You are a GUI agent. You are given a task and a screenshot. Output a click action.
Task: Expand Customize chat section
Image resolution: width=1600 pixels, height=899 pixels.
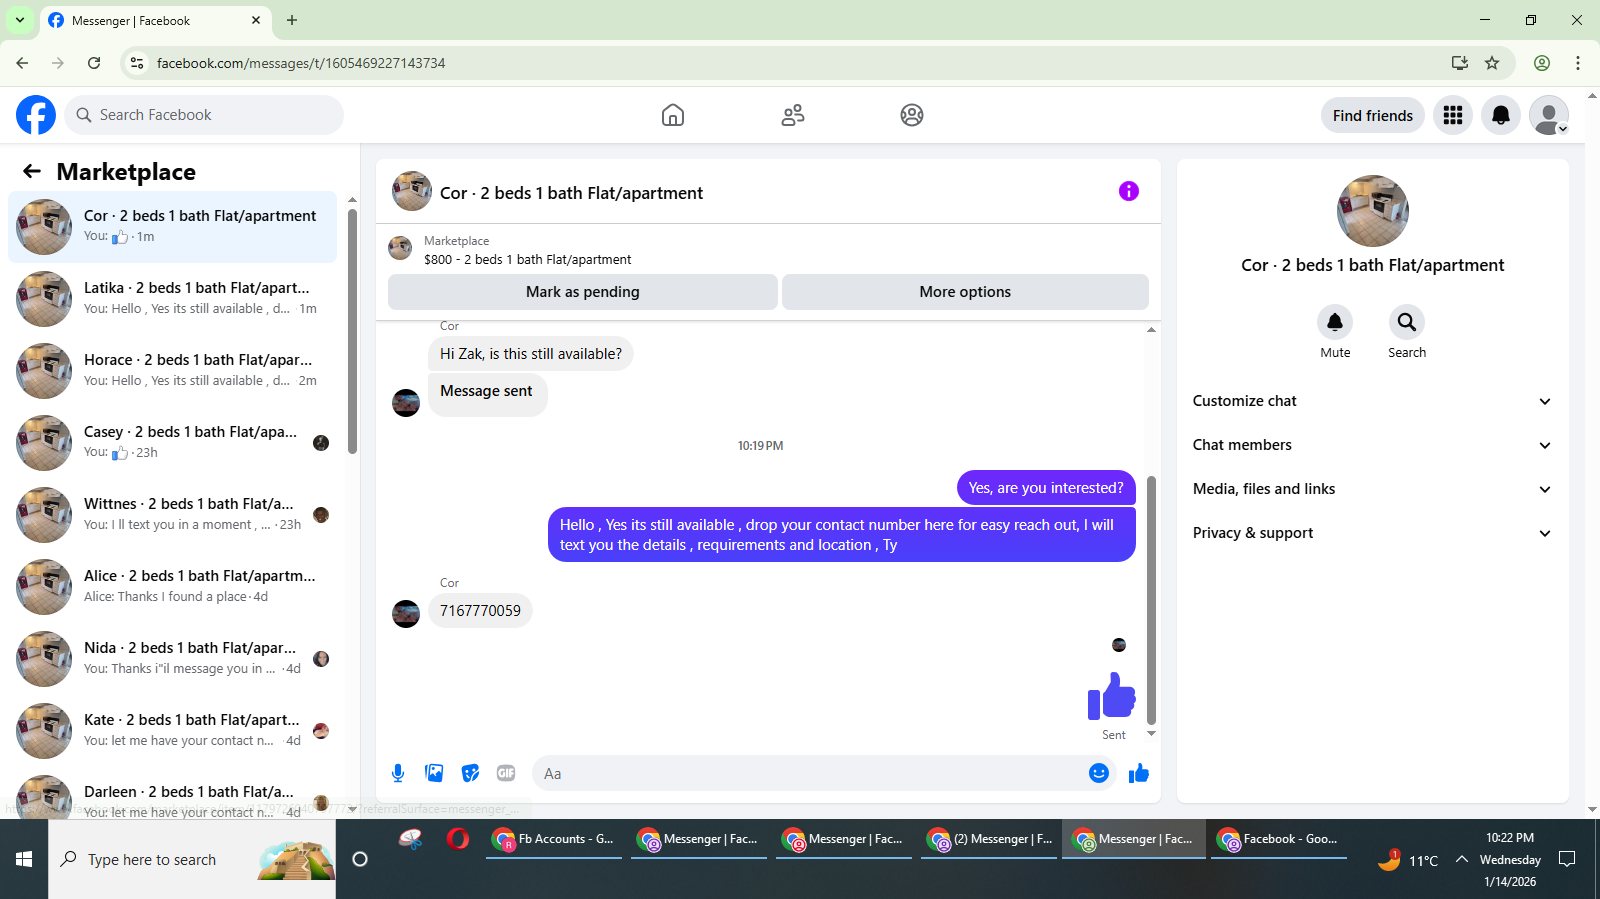point(1372,401)
